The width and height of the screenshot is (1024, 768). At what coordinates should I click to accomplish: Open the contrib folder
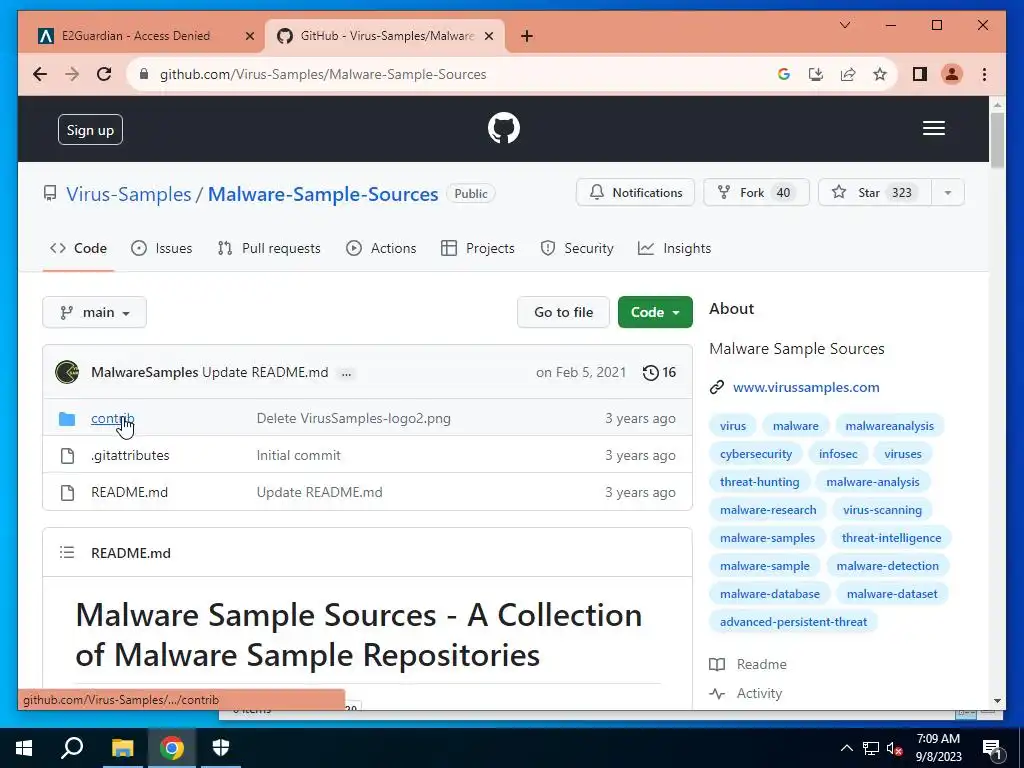[x=112, y=419]
